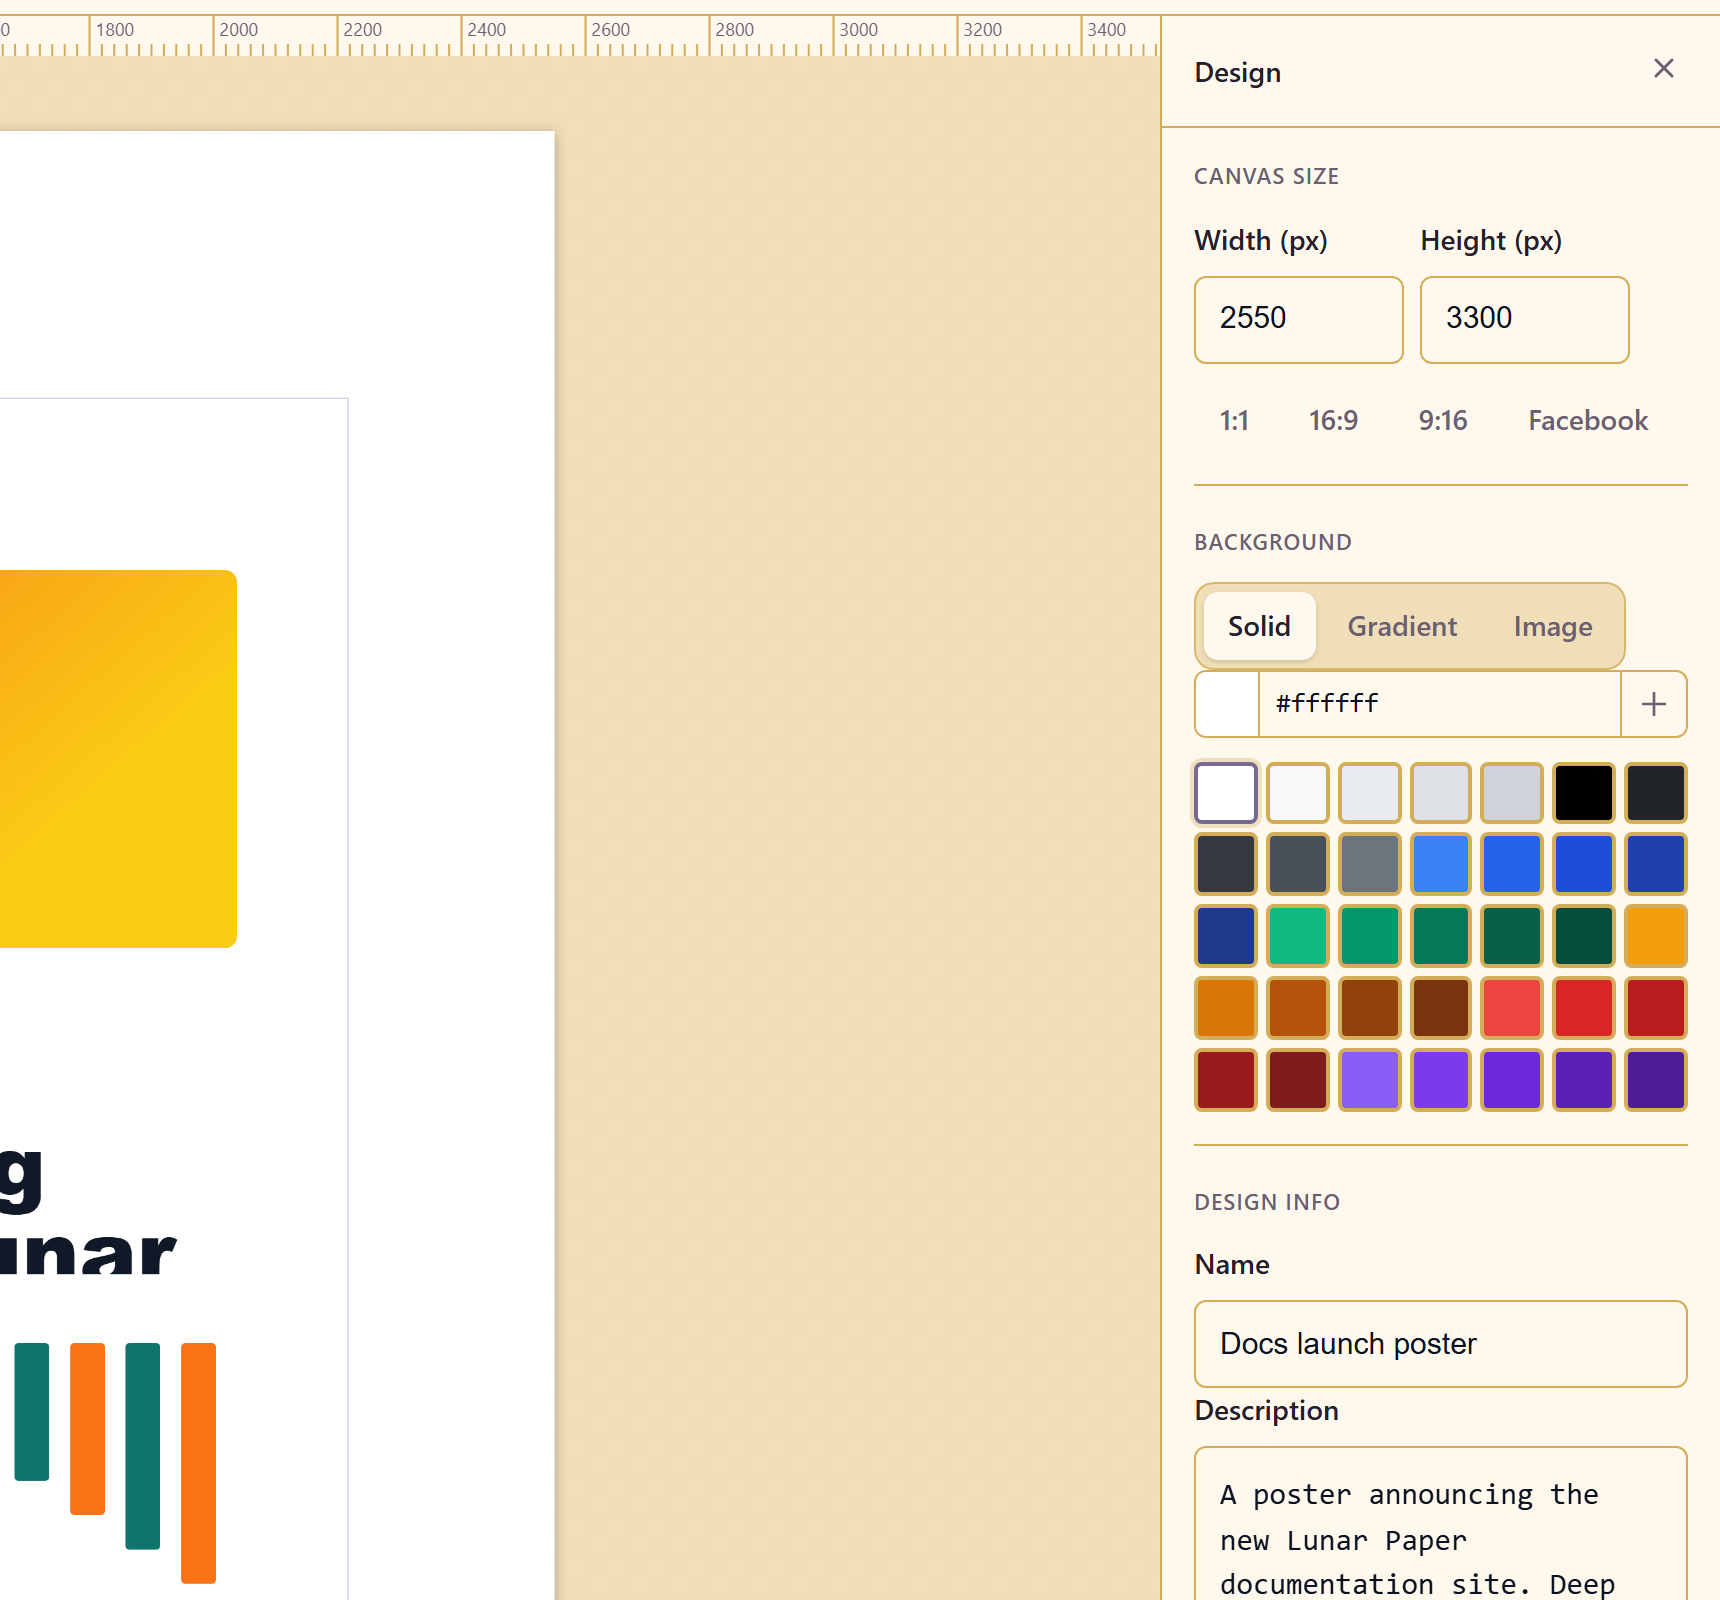
Task: Pick the white swatch in the palette
Action: pyautogui.click(x=1226, y=793)
